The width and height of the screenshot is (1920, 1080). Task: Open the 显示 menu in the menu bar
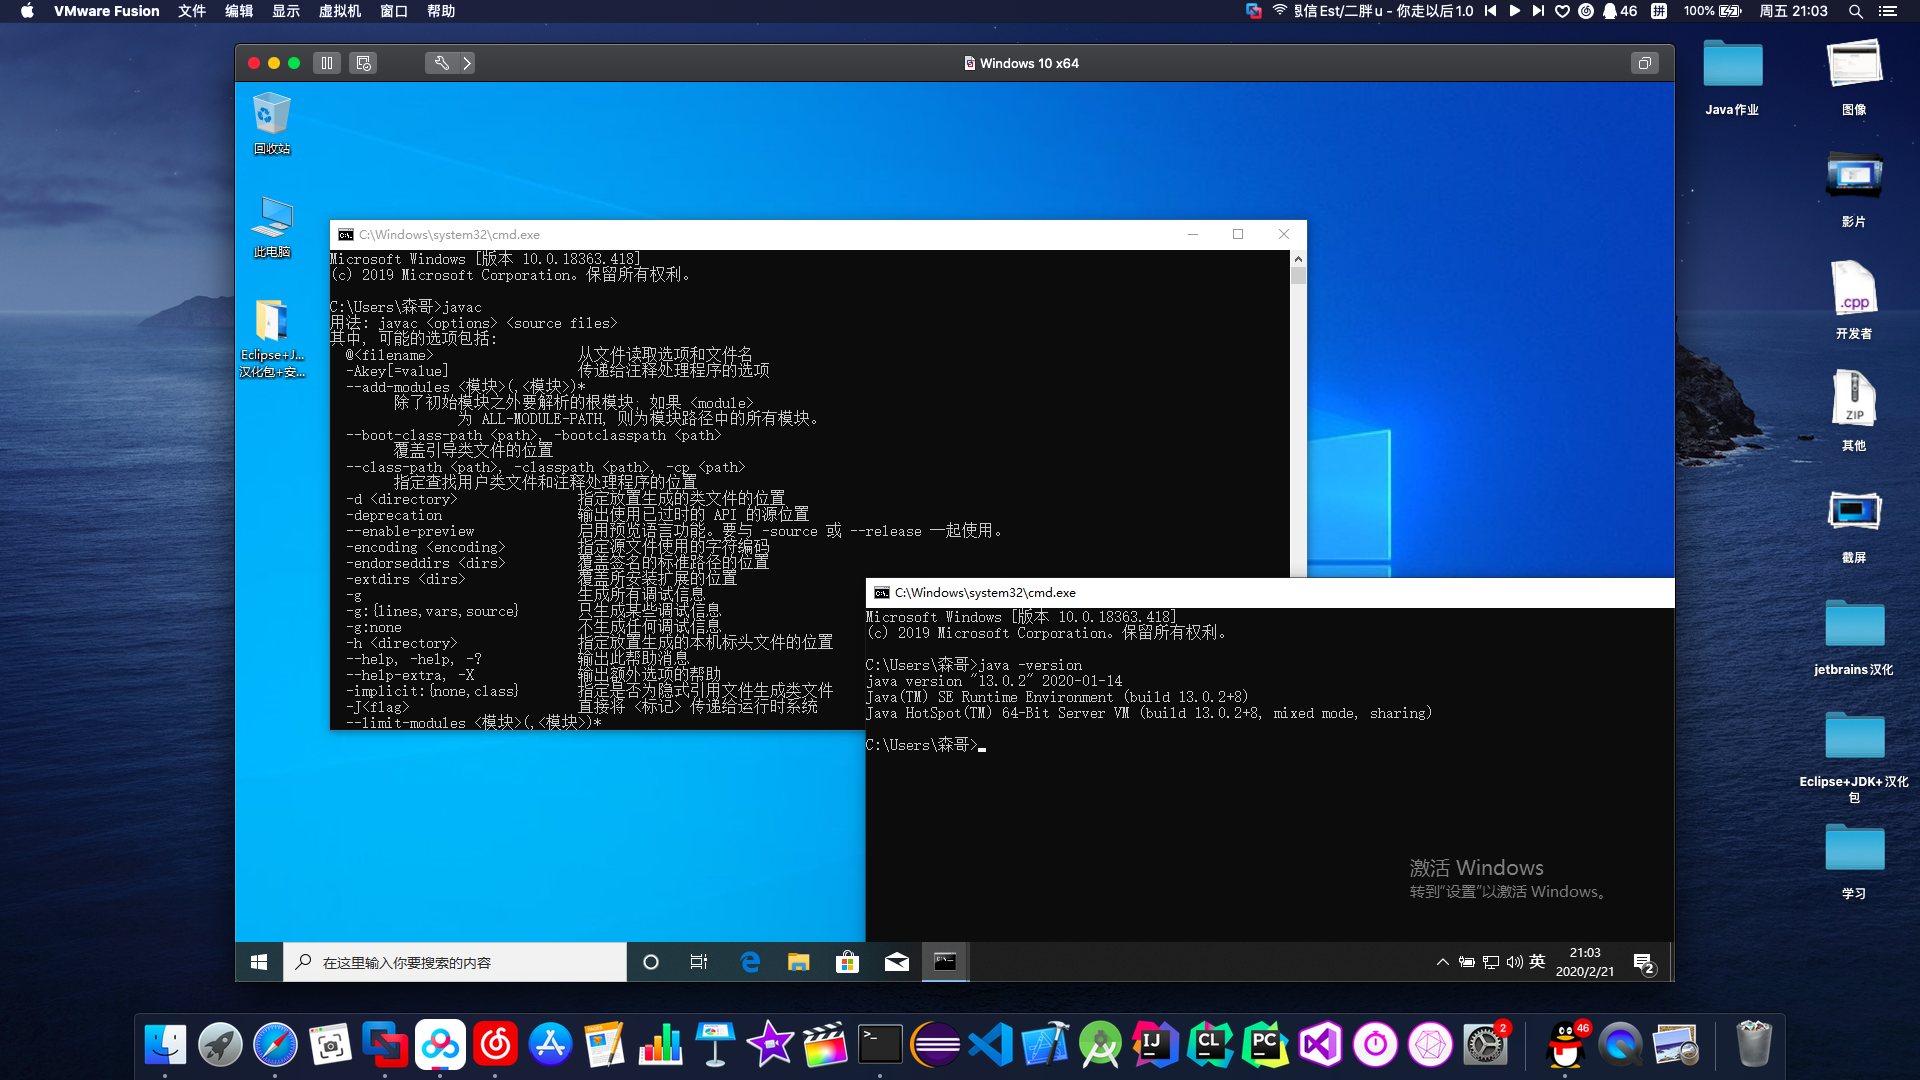coord(286,11)
